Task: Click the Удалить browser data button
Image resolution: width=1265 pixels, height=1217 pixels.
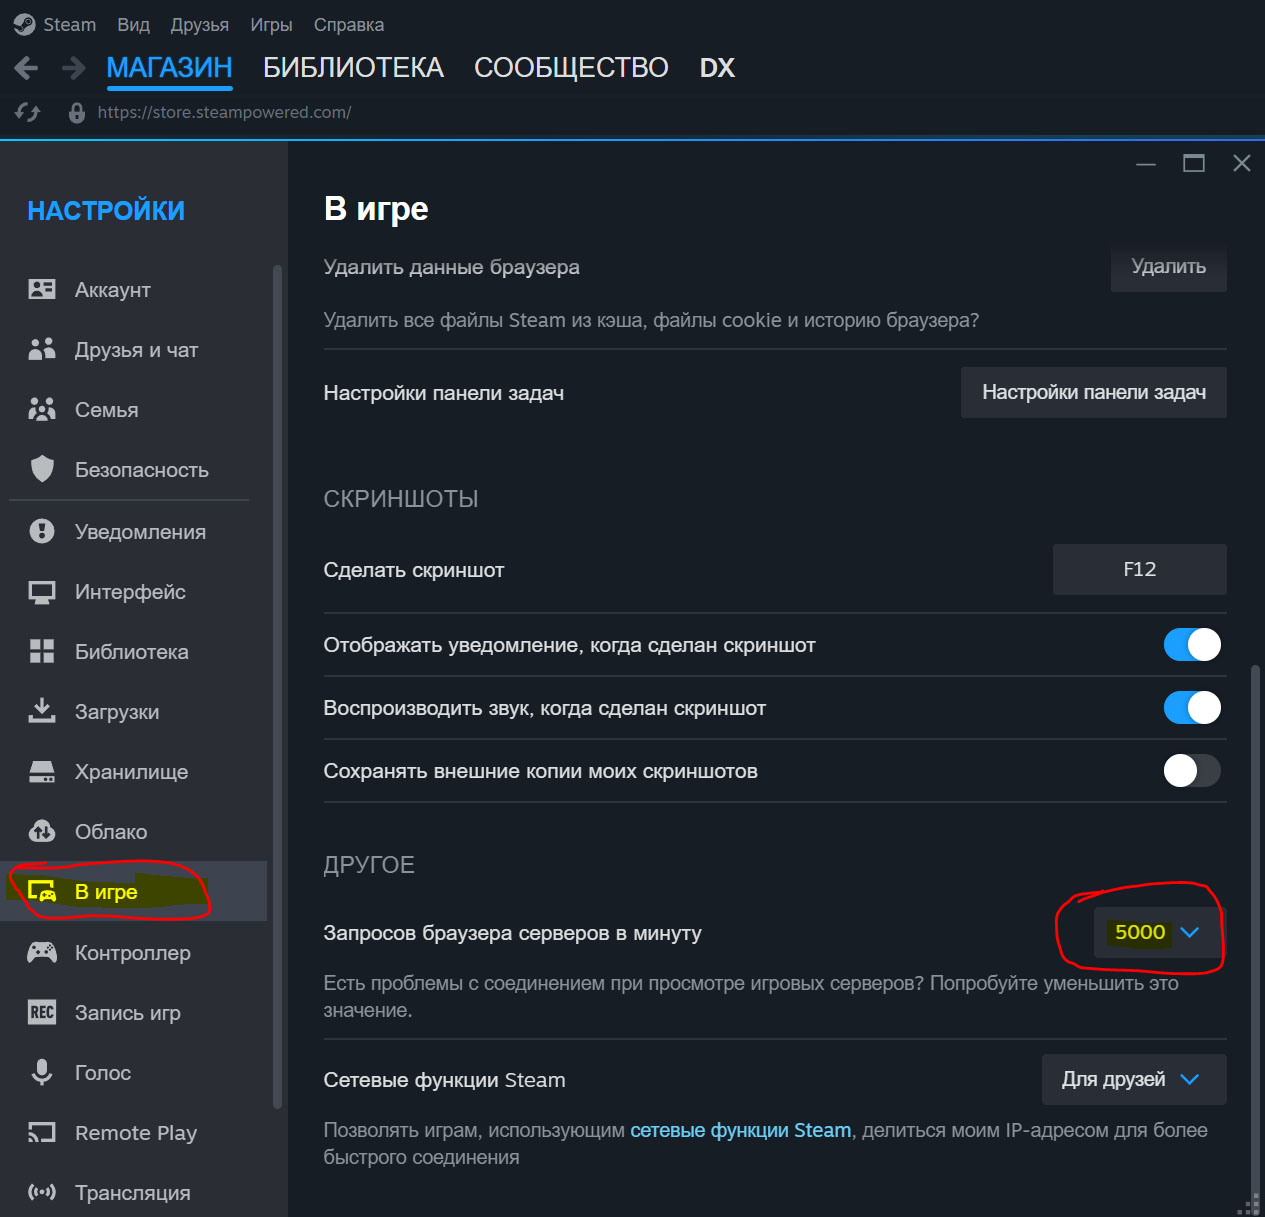Action: tap(1168, 267)
